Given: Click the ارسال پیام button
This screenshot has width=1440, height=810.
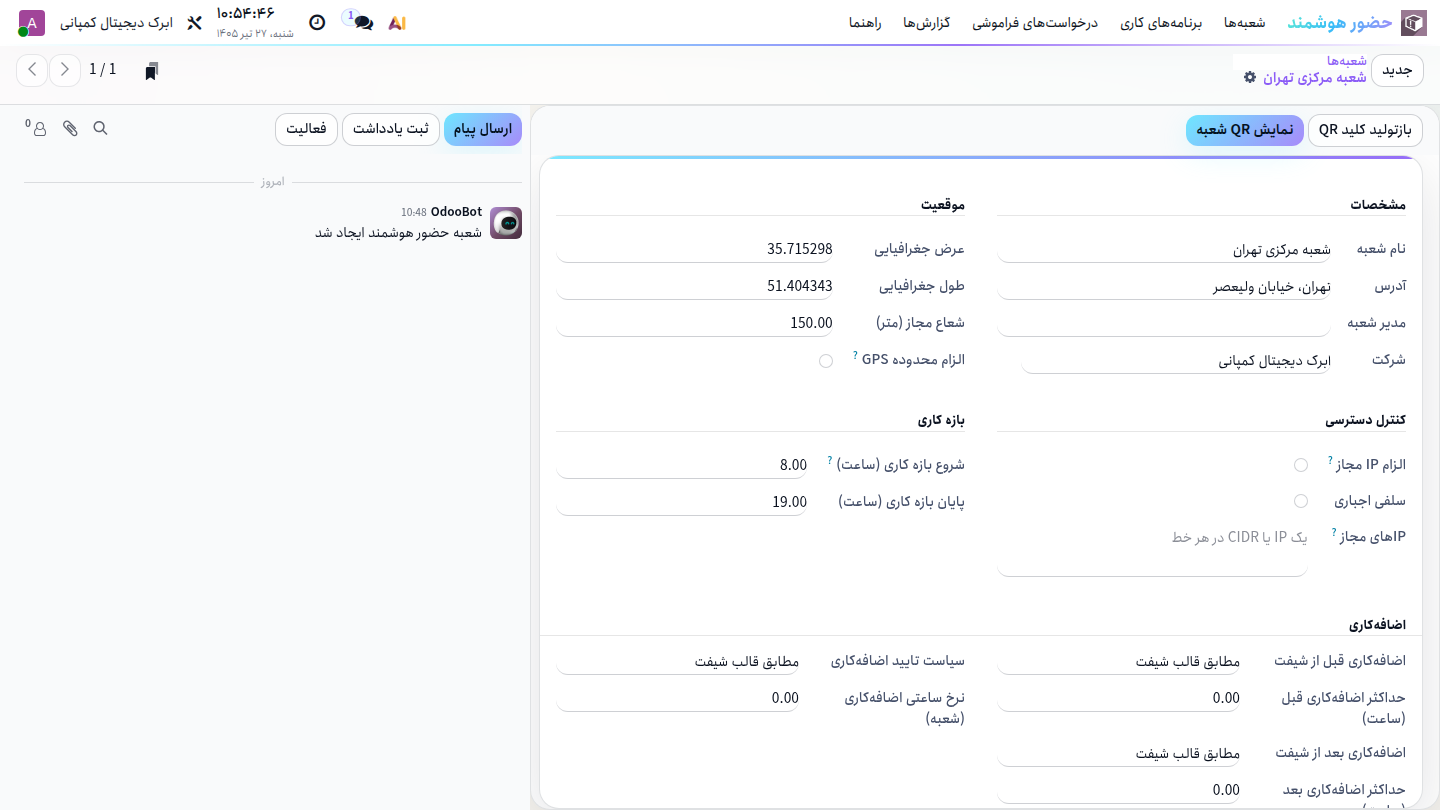Looking at the screenshot, I should tap(483, 129).
